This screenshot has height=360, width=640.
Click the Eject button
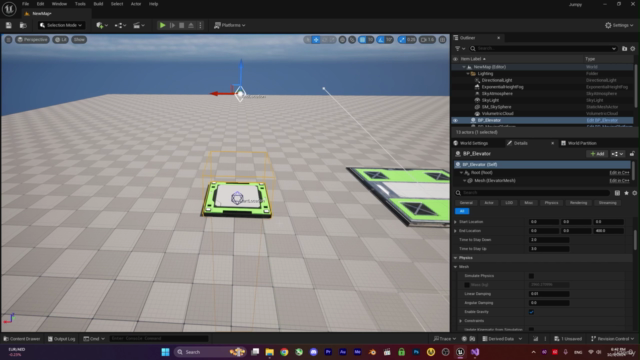pos(191,25)
